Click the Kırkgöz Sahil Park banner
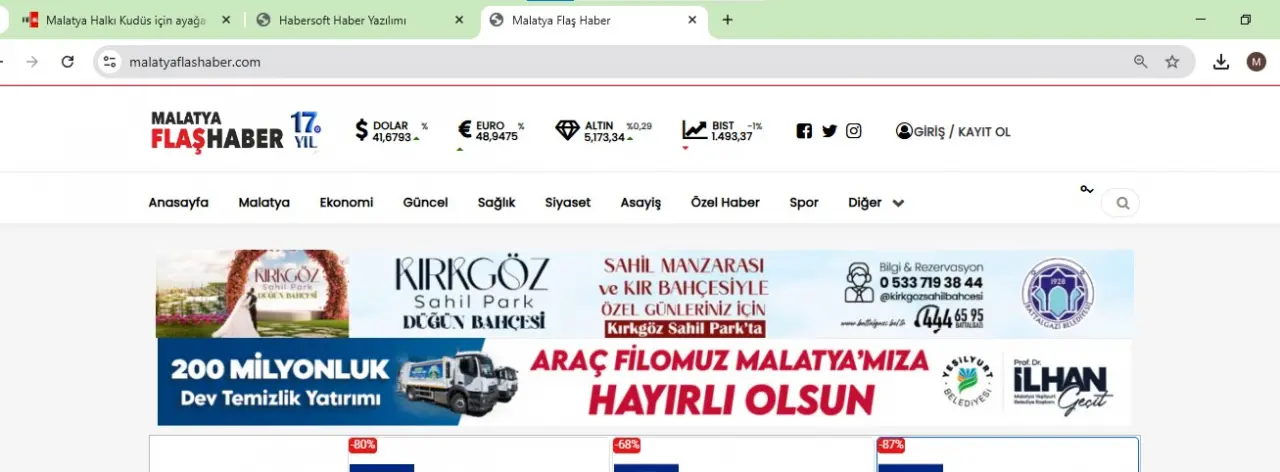 coord(644,293)
